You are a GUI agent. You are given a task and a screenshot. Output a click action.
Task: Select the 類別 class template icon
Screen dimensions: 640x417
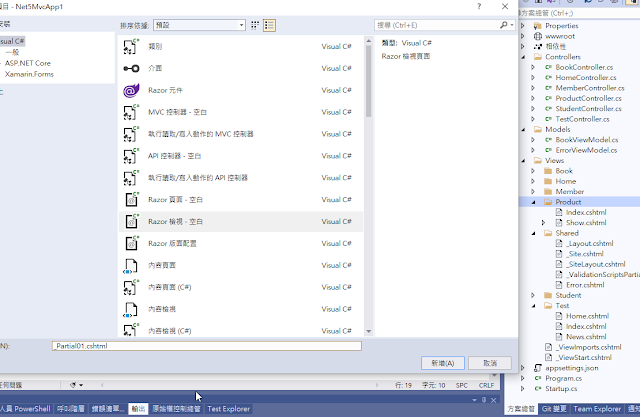click(131, 47)
